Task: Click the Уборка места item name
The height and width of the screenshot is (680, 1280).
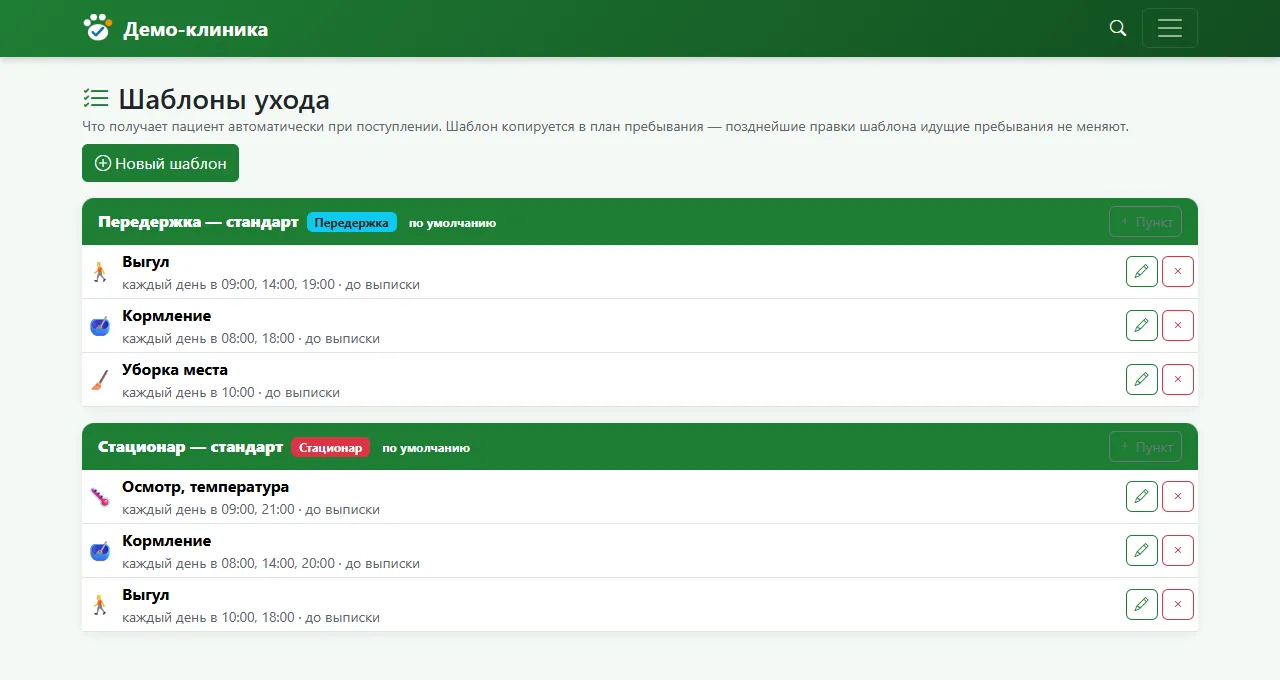Action: coord(175,370)
